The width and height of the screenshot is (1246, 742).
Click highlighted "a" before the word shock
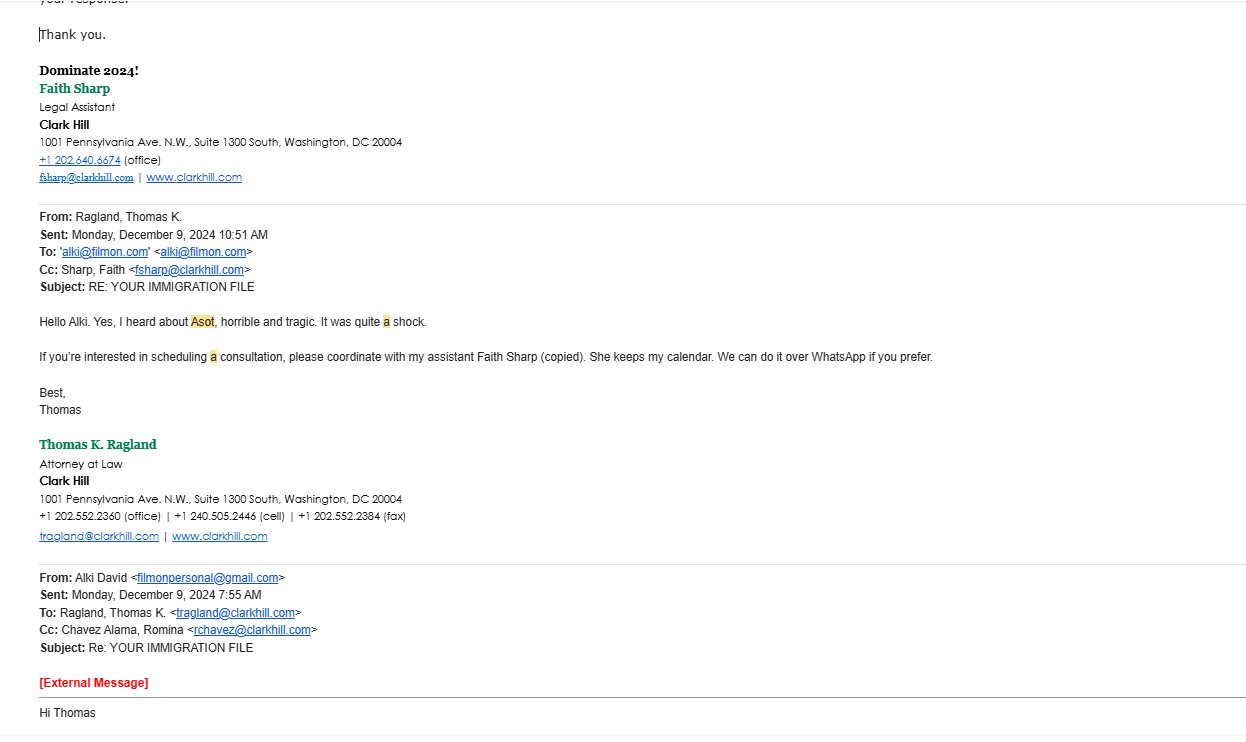tap(386, 322)
